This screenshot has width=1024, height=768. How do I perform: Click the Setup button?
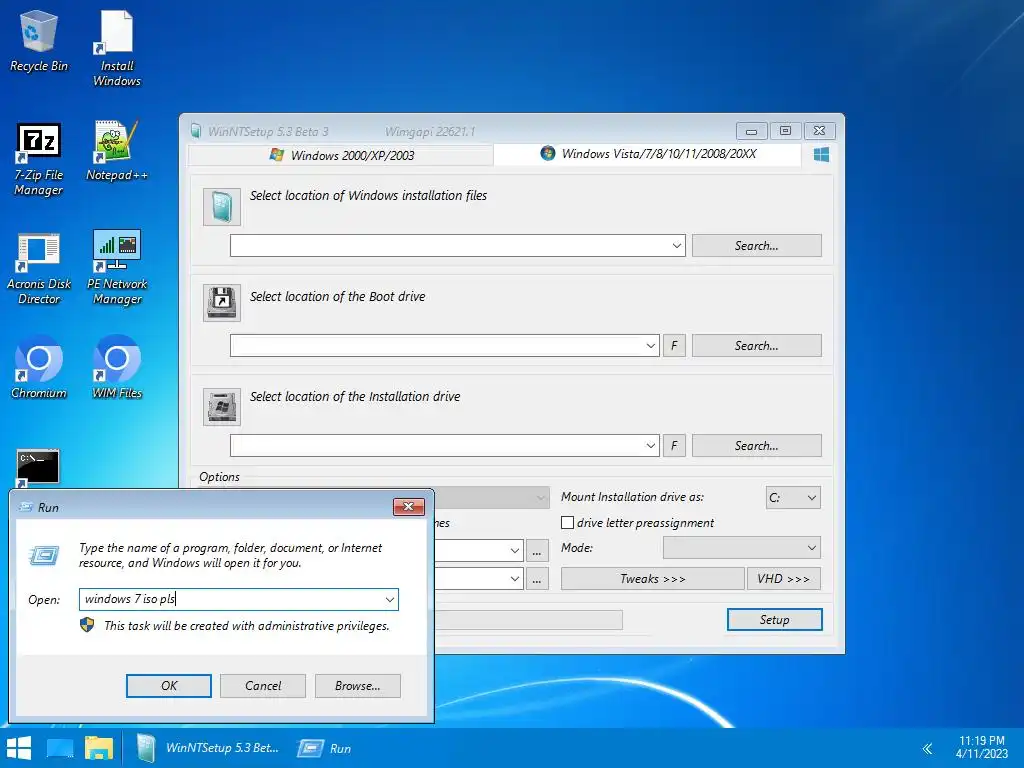pos(775,620)
